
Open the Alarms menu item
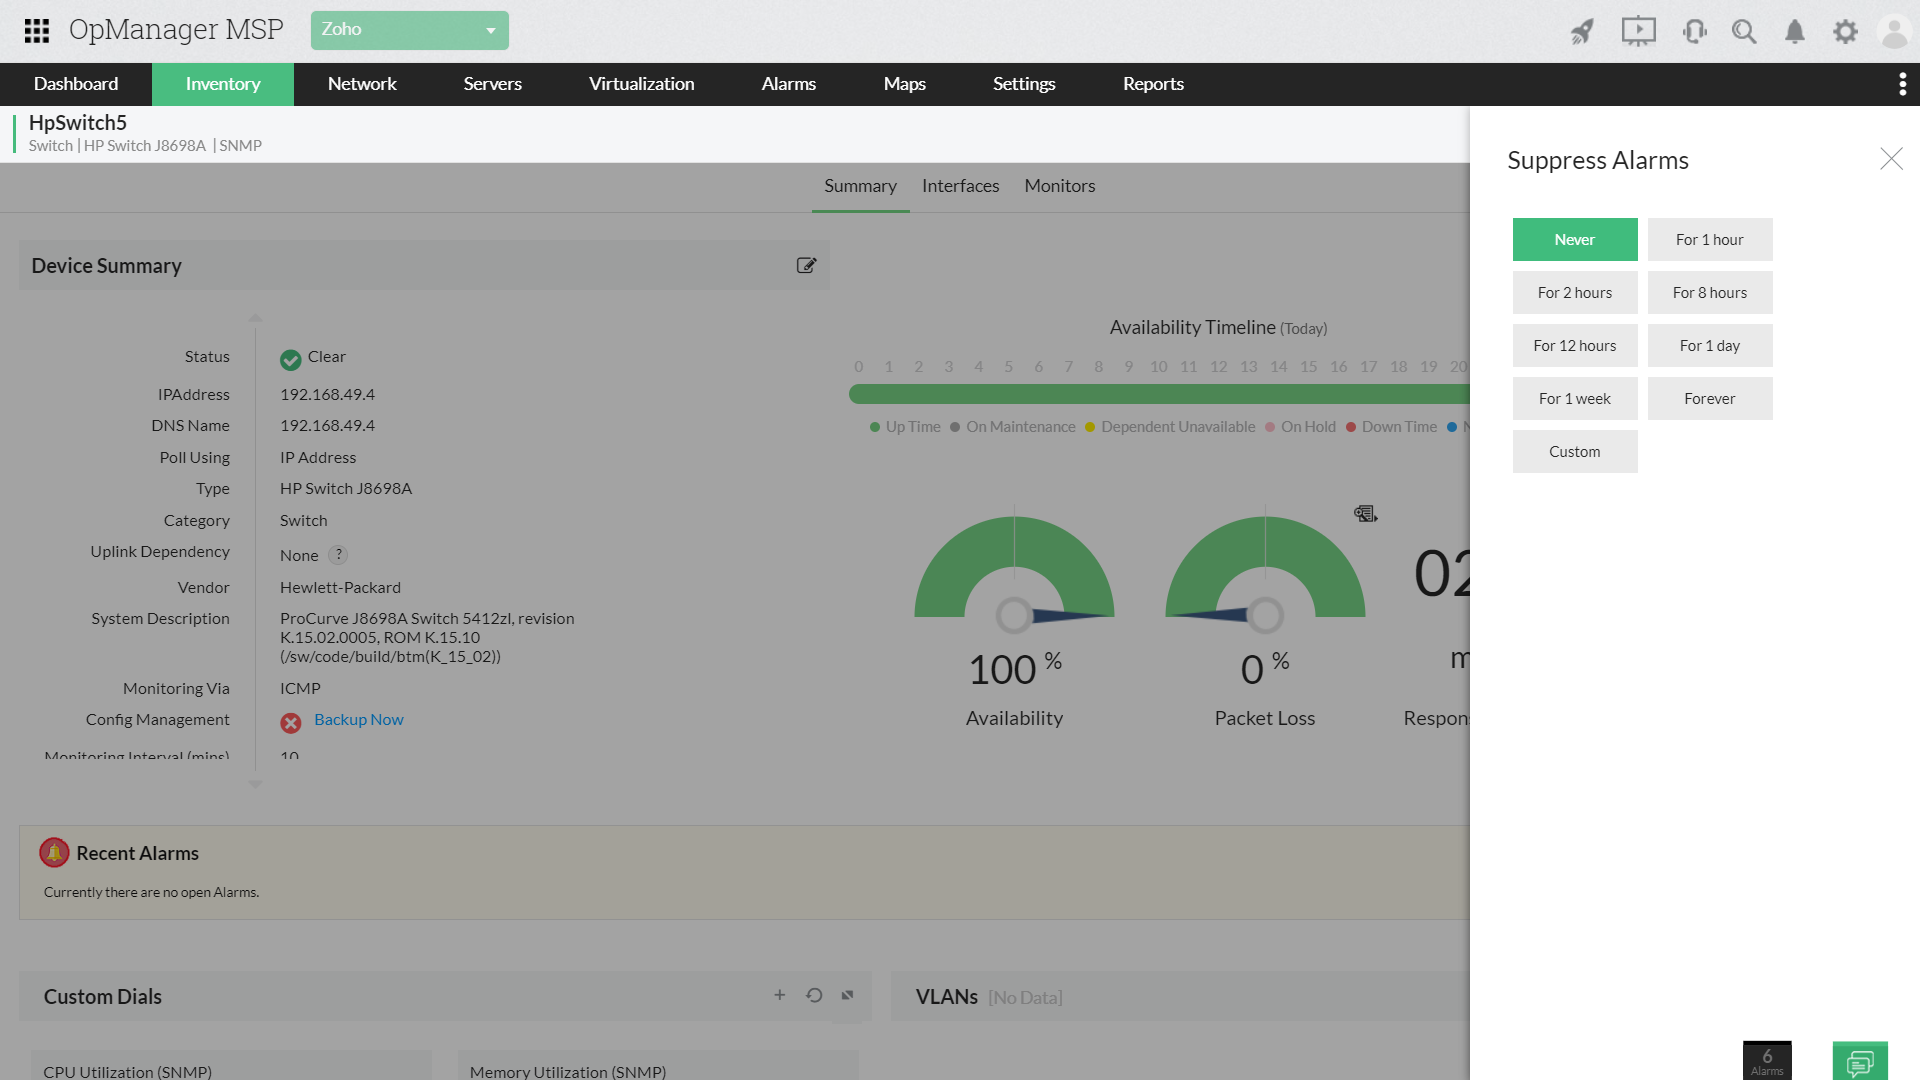pos(788,84)
